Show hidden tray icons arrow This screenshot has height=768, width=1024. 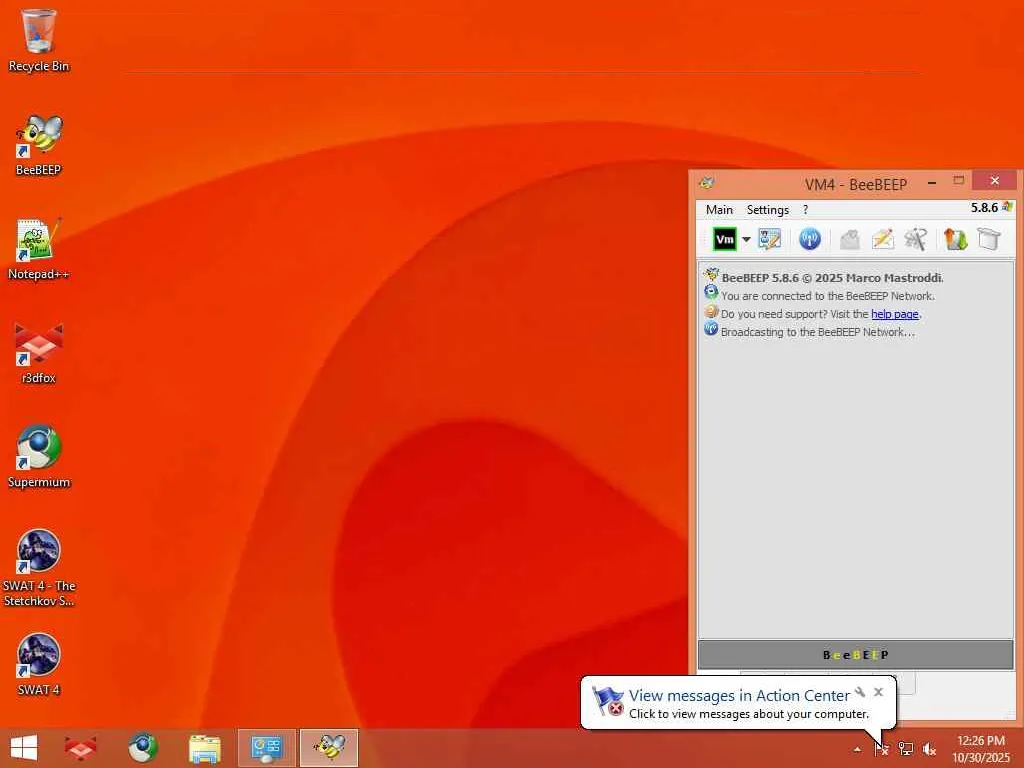[x=857, y=750]
